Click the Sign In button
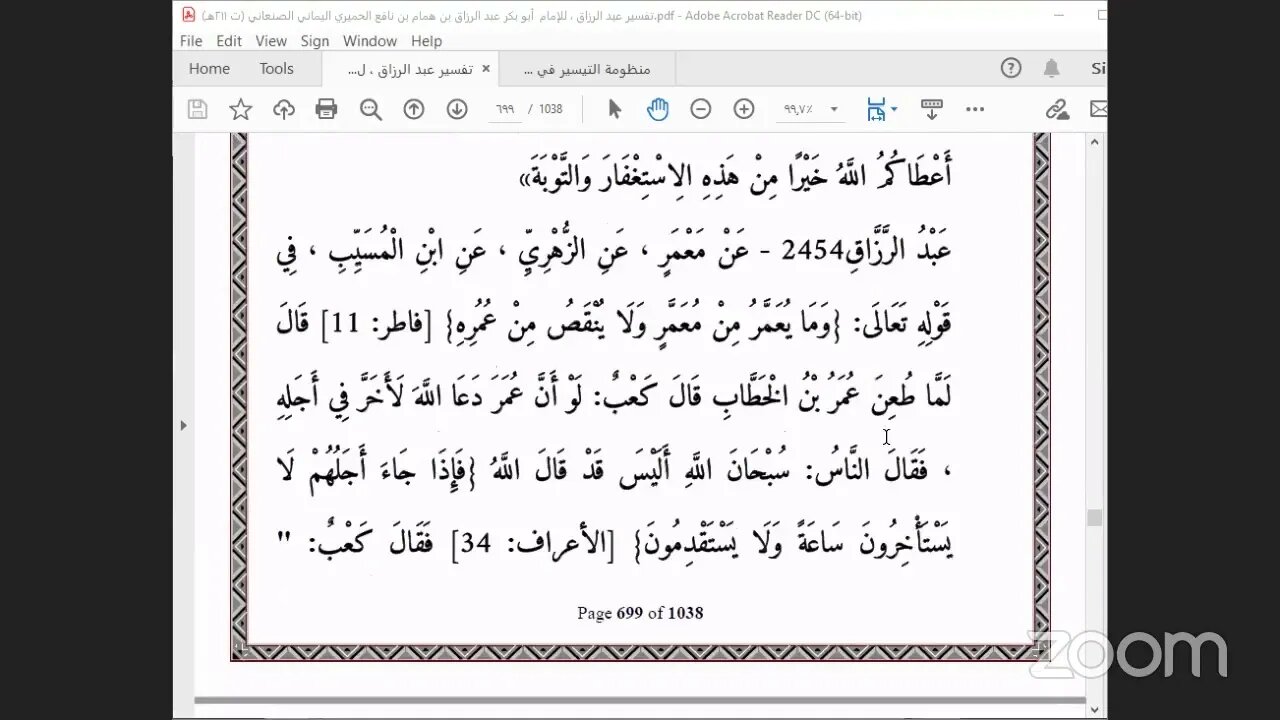1280x720 pixels. [x=1099, y=69]
